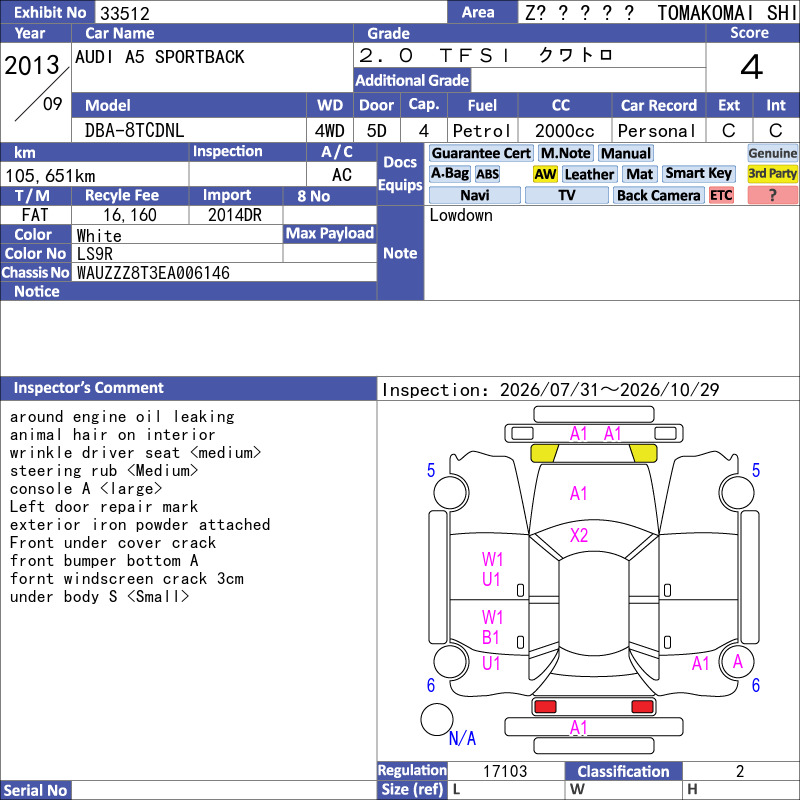The width and height of the screenshot is (800, 800).
Task: Click comment 'animal hair on interior'
Action: coord(113,435)
